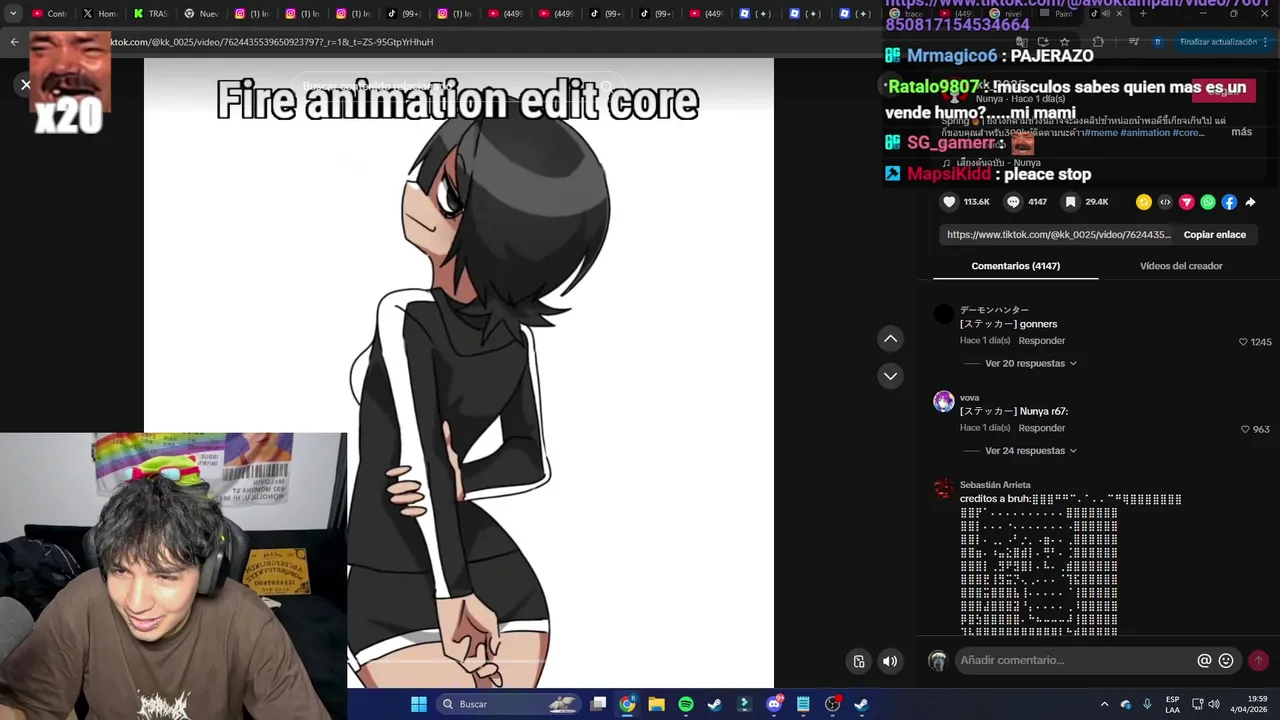Post comment with the red arrow button
The image size is (1280, 720).
pos(1259,660)
